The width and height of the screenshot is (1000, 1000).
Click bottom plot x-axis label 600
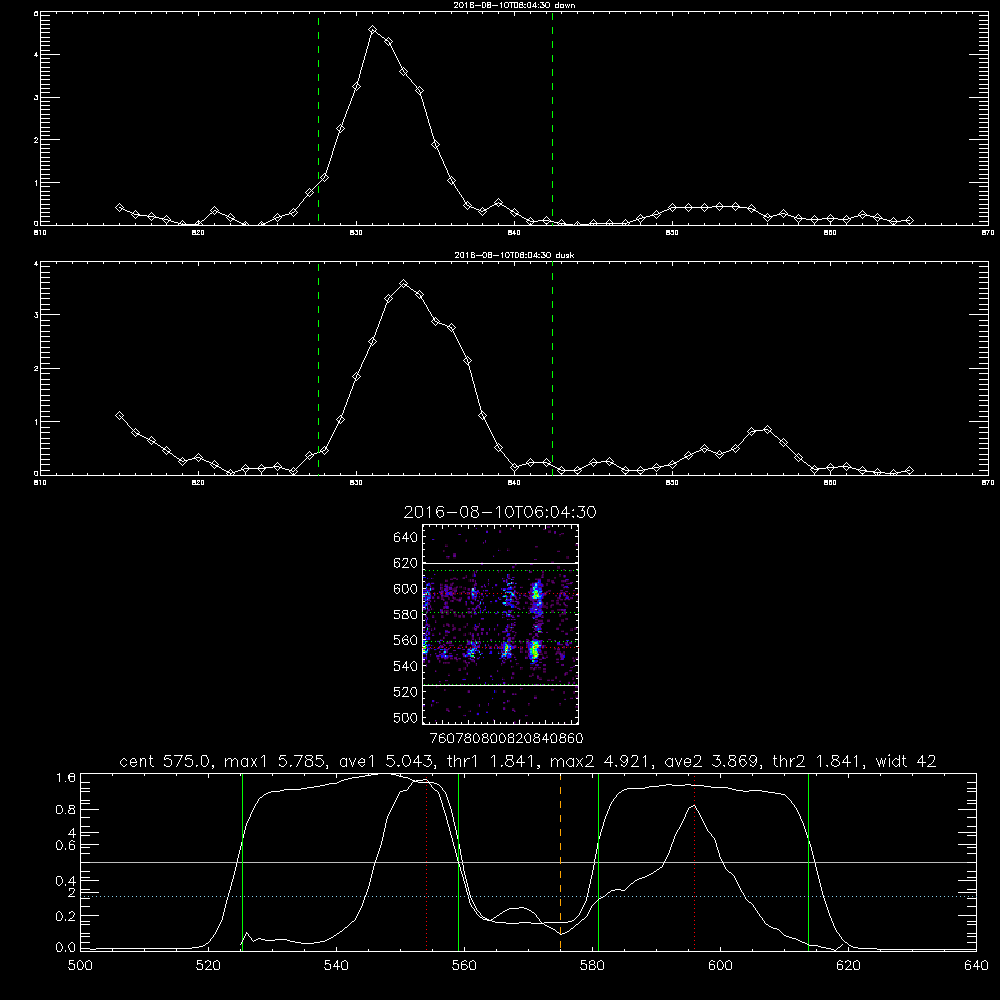(720, 966)
